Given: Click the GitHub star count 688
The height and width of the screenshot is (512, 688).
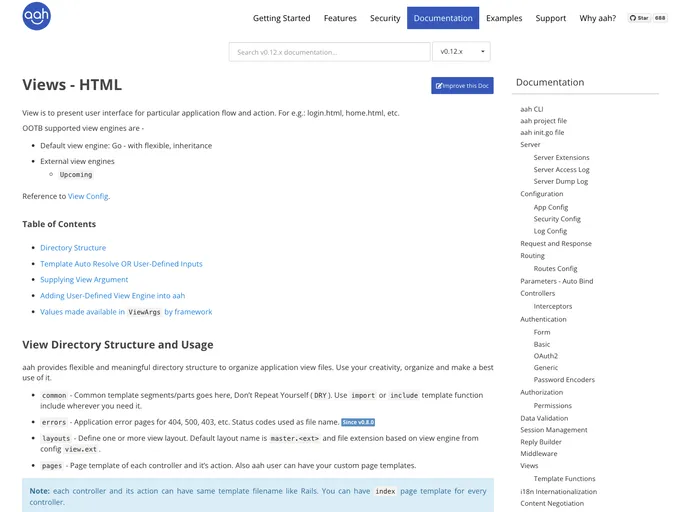Looking at the screenshot, I should (660, 18).
